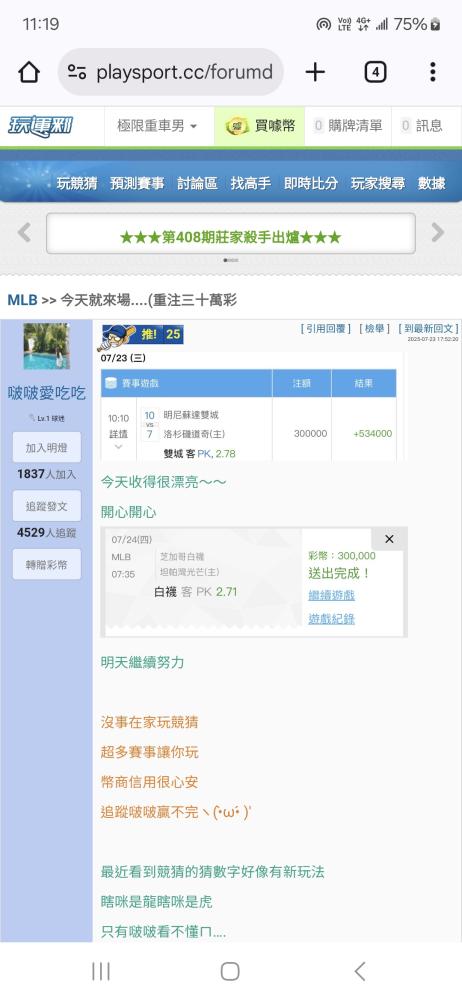Tap Android home button
Viewport: 462px width, 1000px height.
tap(230, 971)
